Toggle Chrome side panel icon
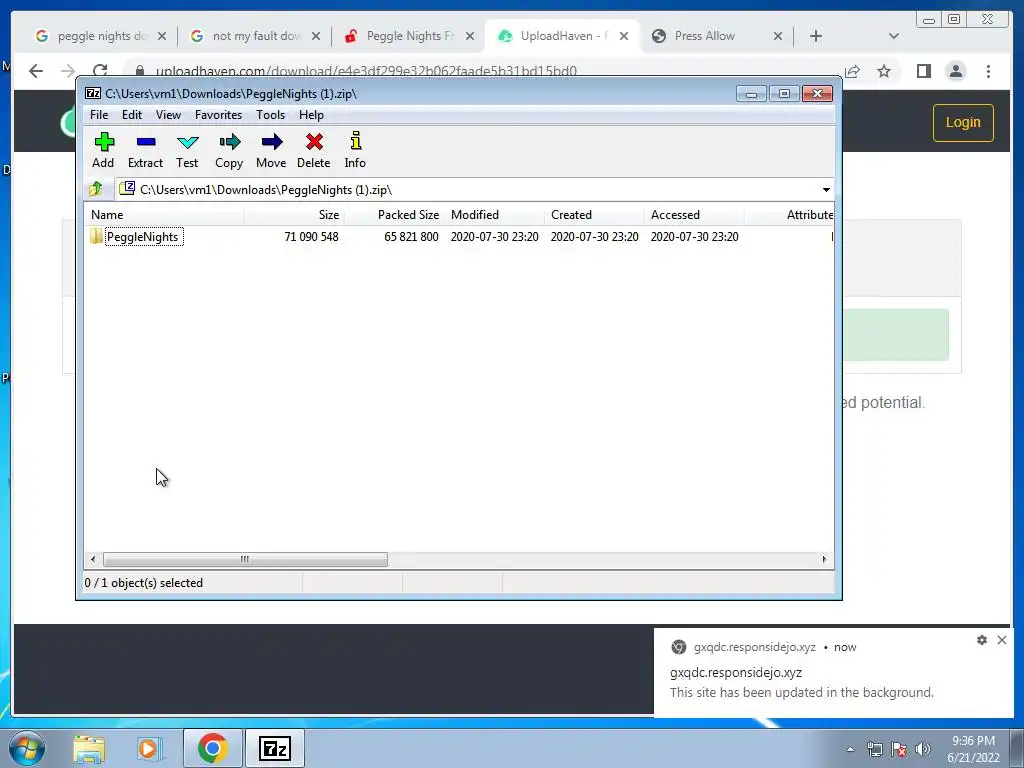 [923, 71]
